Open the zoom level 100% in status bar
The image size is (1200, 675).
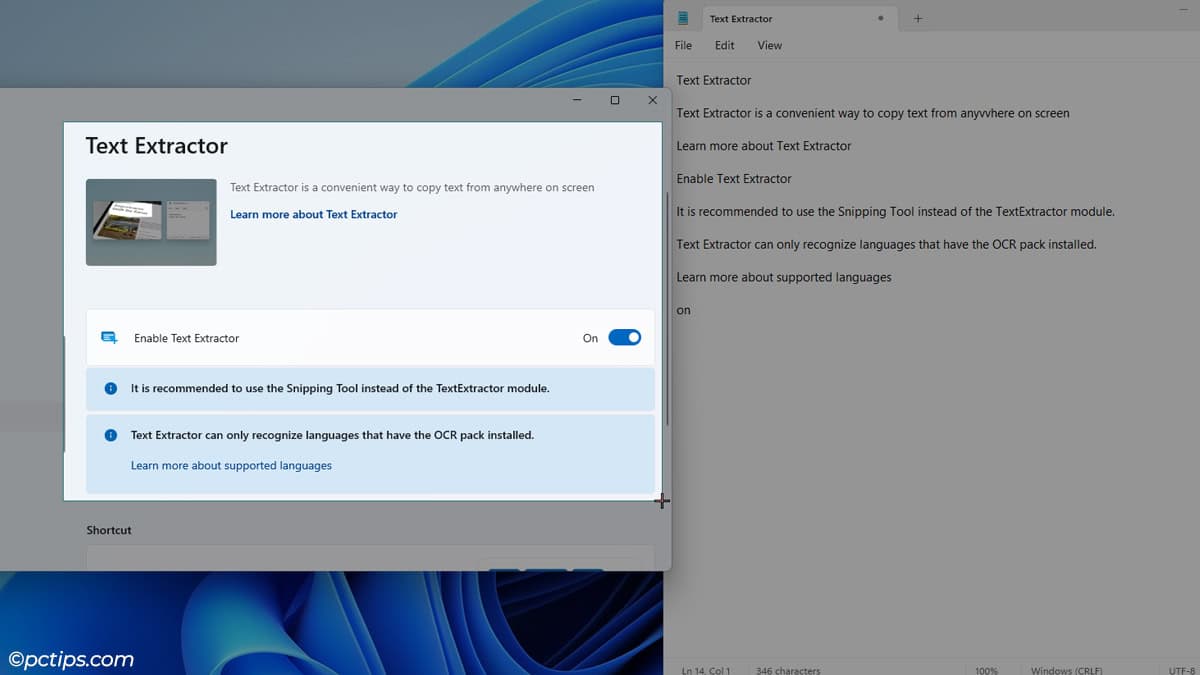[x=986, y=669]
